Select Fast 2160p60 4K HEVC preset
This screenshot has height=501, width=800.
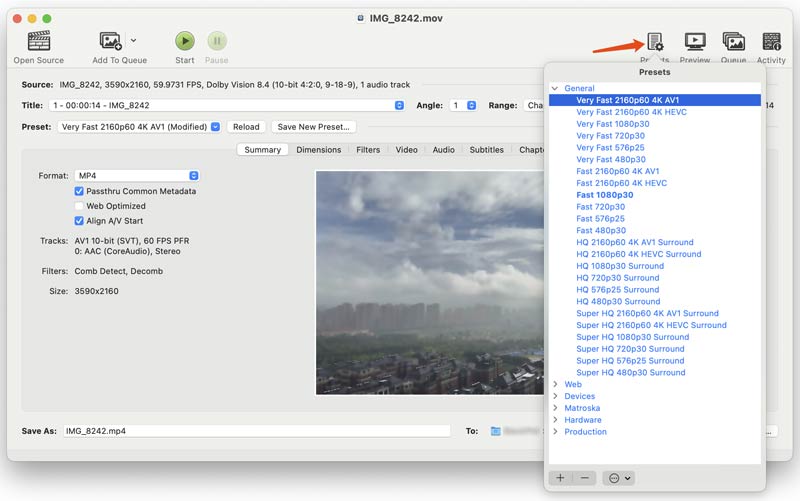(x=621, y=183)
